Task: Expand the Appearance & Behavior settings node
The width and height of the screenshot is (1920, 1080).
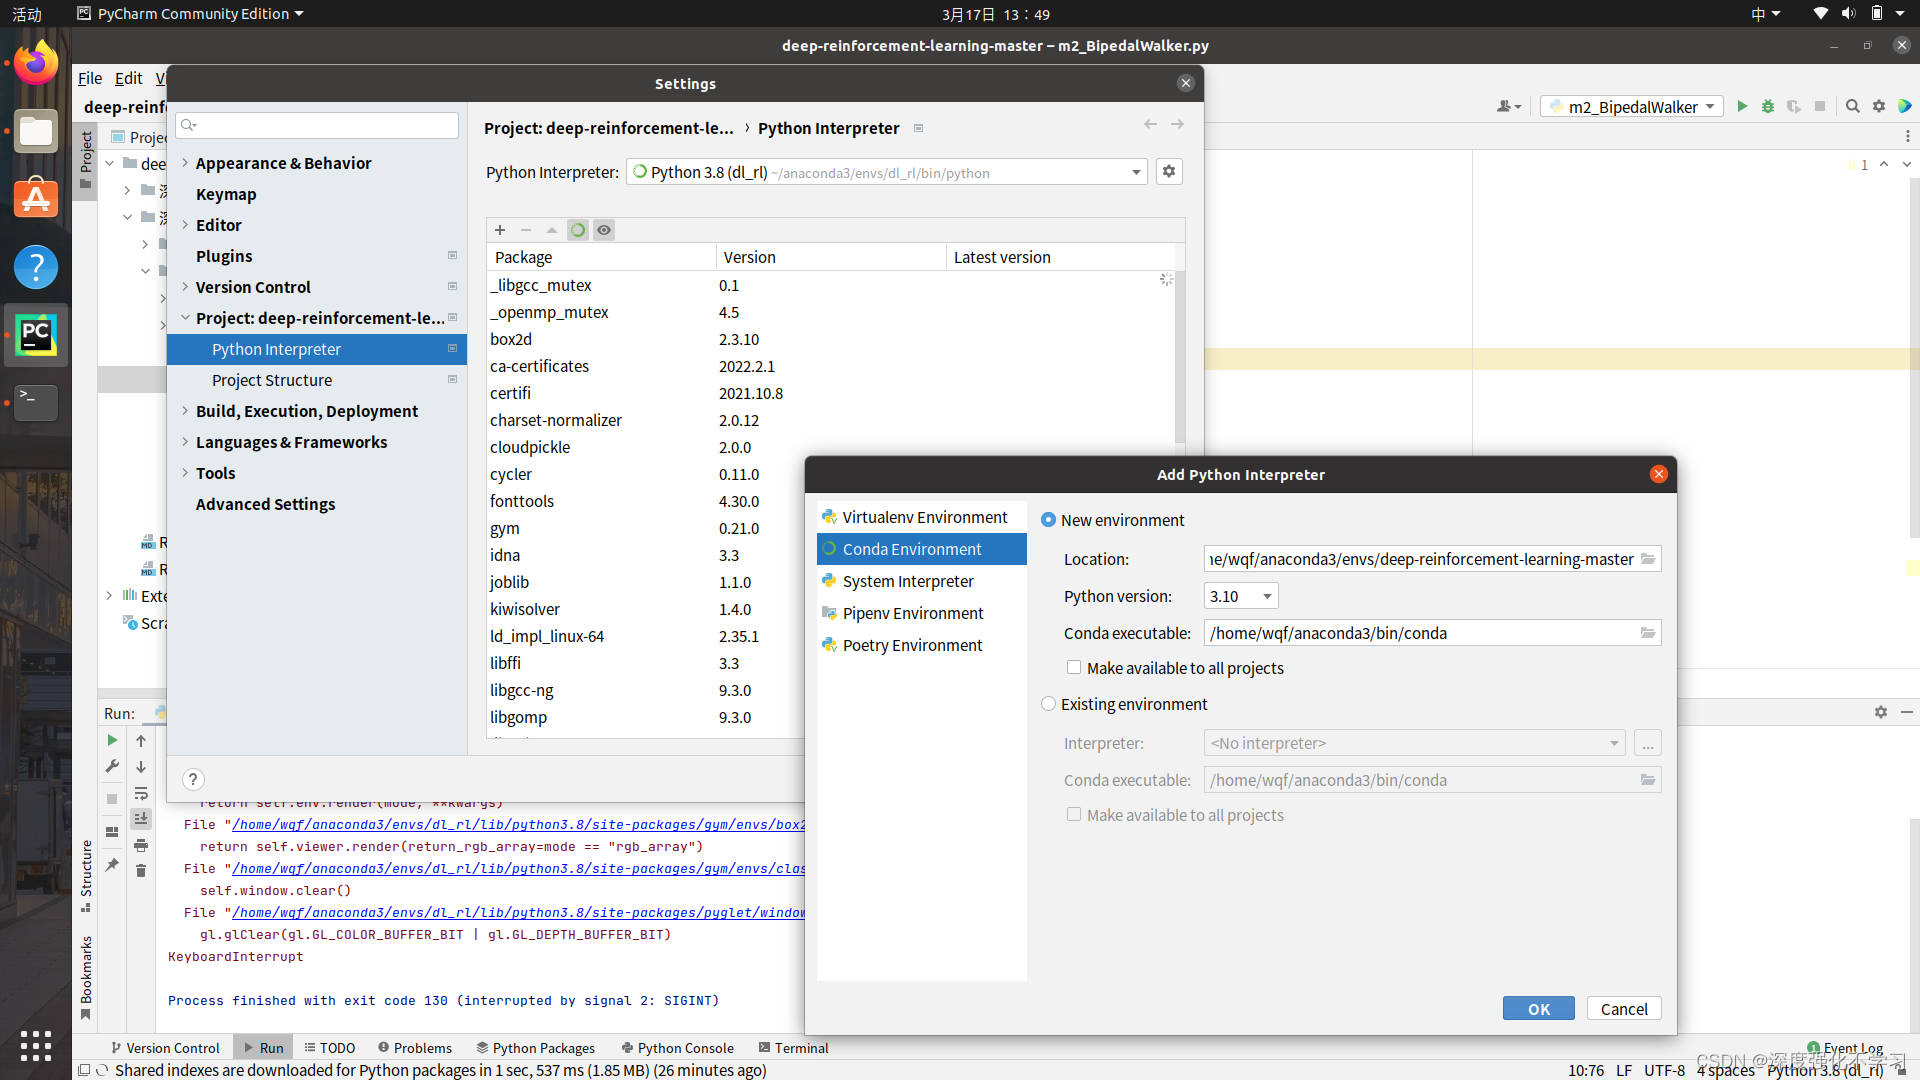Action: pos(185,163)
